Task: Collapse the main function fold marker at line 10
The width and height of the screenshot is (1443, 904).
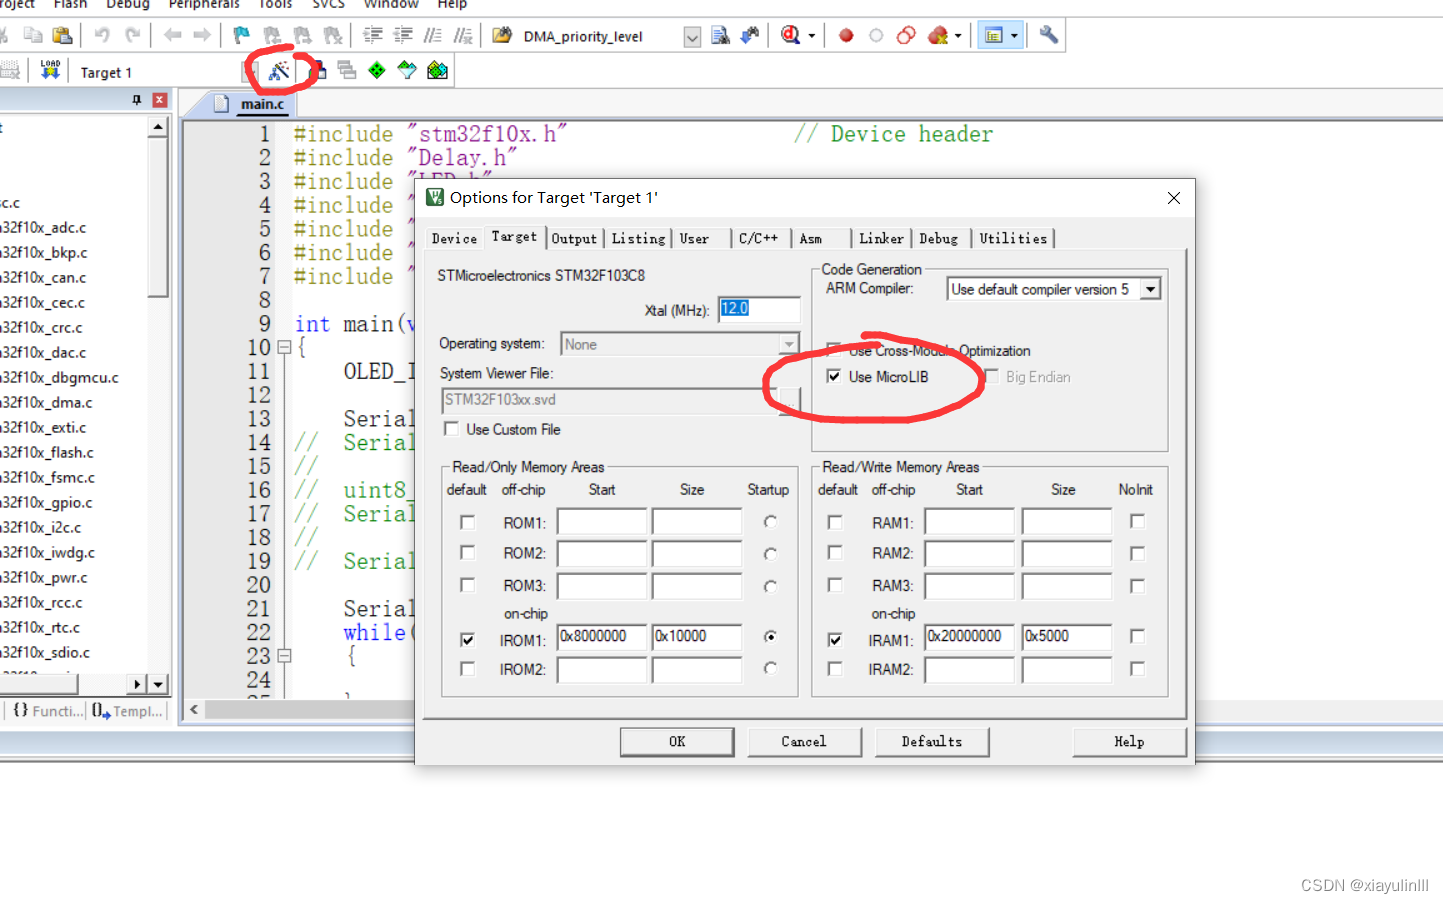Action: pos(284,347)
